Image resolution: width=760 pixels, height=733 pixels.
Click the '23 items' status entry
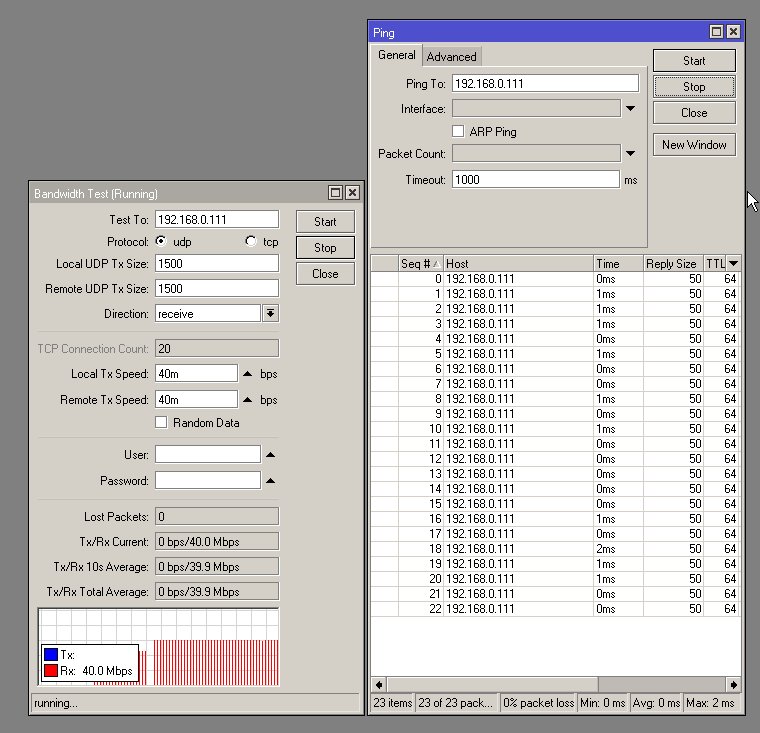pos(393,702)
